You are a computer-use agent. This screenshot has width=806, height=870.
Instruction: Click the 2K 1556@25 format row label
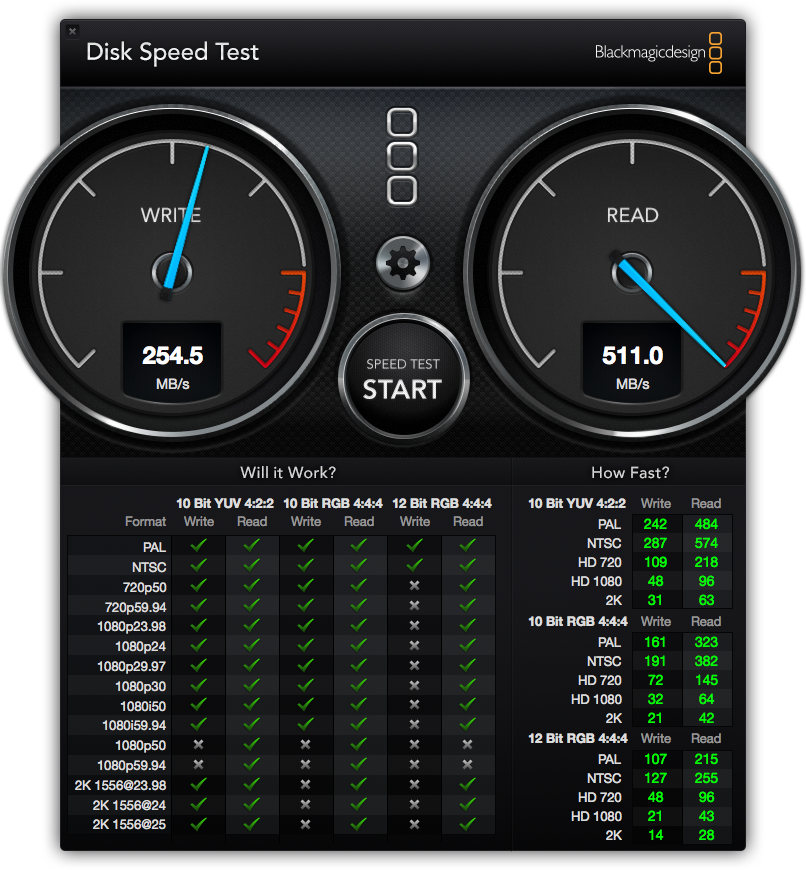pos(129,825)
